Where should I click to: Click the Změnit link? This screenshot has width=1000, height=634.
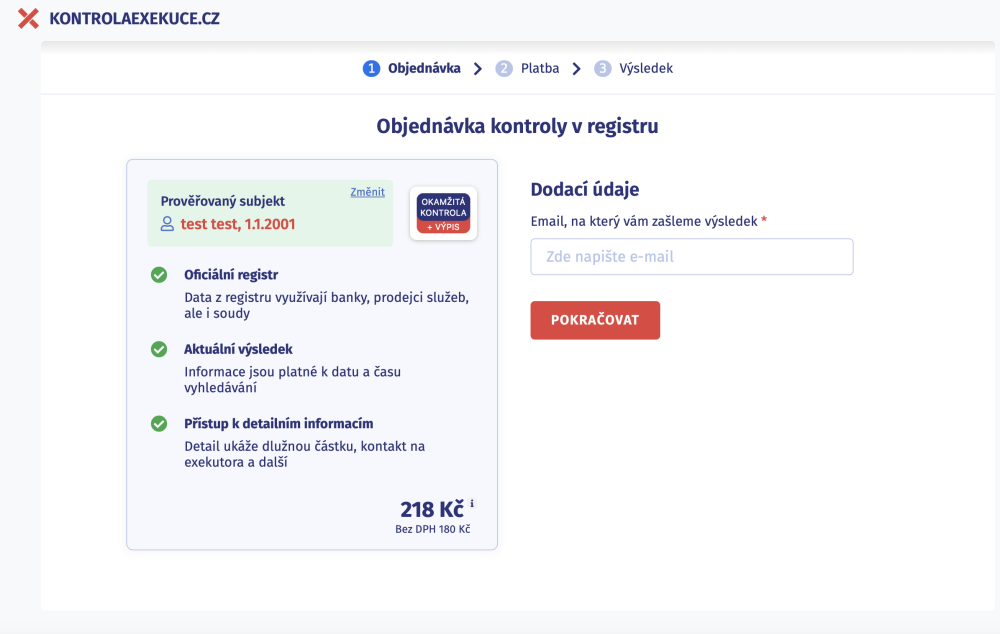pos(367,192)
